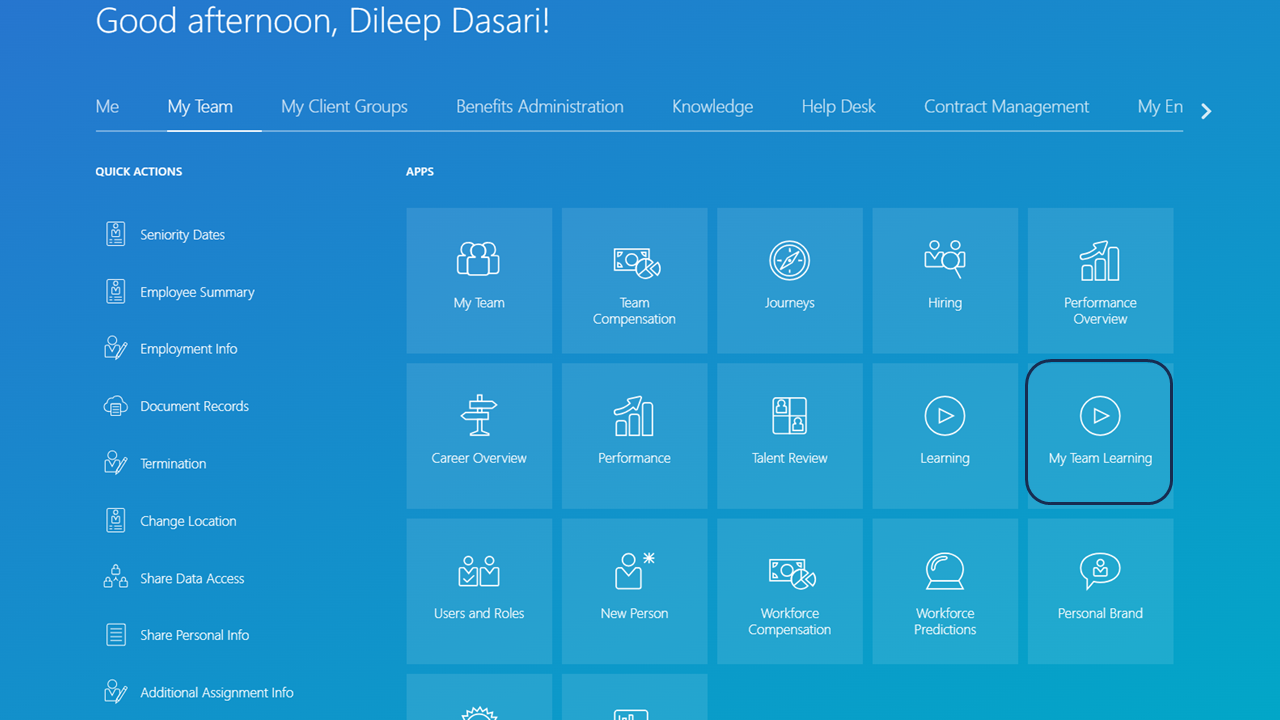
Task: Open the Team Compensation app
Action: [x=634, y=280]
